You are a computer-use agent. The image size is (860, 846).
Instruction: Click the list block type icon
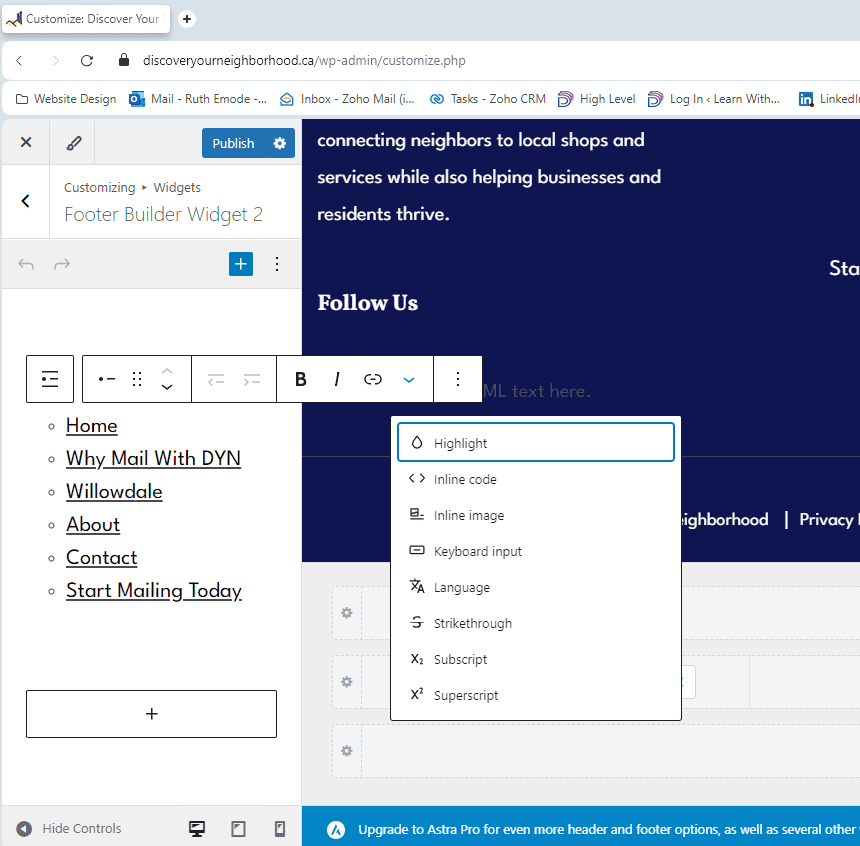(x=50, y=379)
